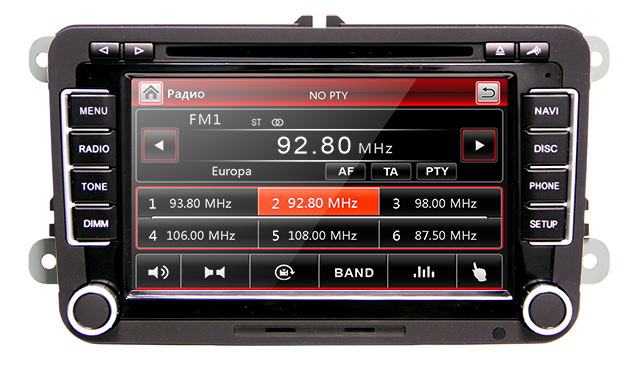Hit the physical previous track left-triangle button
The image size is (640, 366).
coord(104,51)
